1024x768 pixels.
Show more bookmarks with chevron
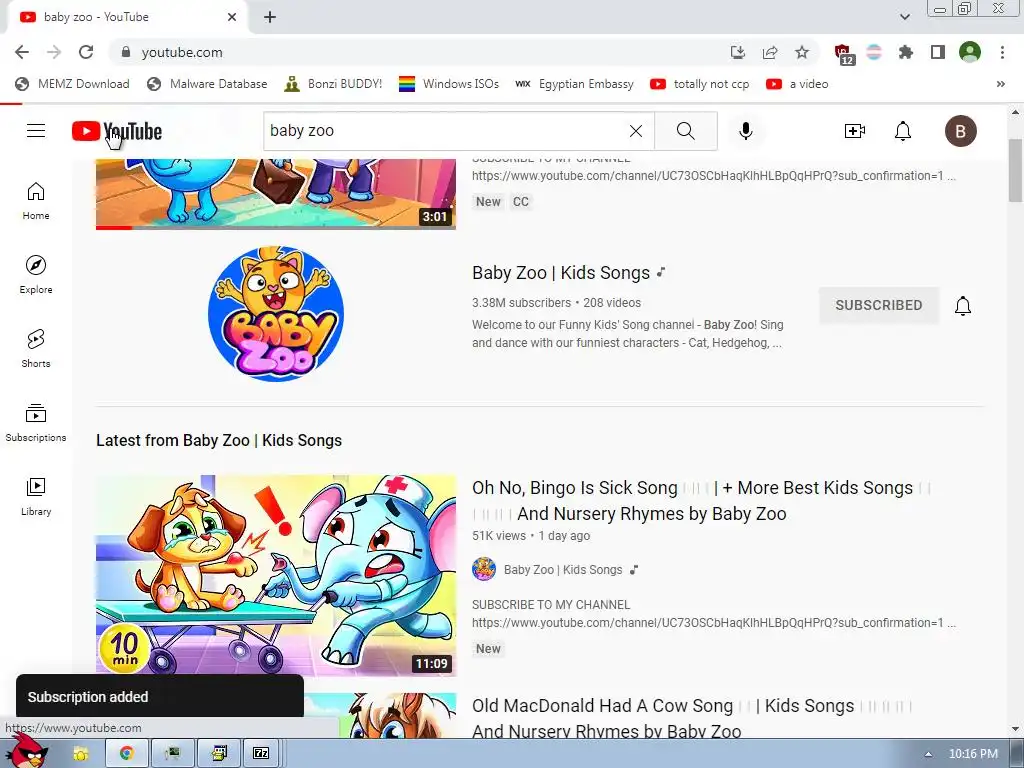(1000, 84)
